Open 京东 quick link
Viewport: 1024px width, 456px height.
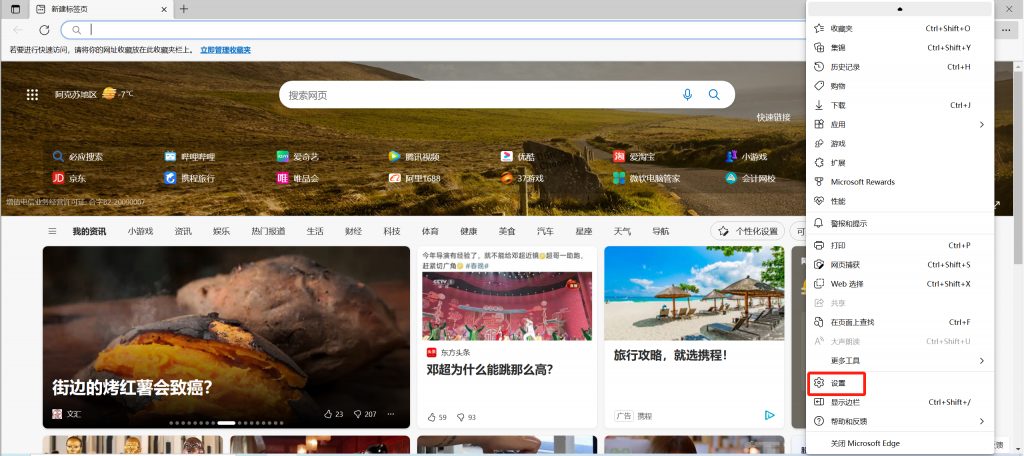click(x=69, y=178)
